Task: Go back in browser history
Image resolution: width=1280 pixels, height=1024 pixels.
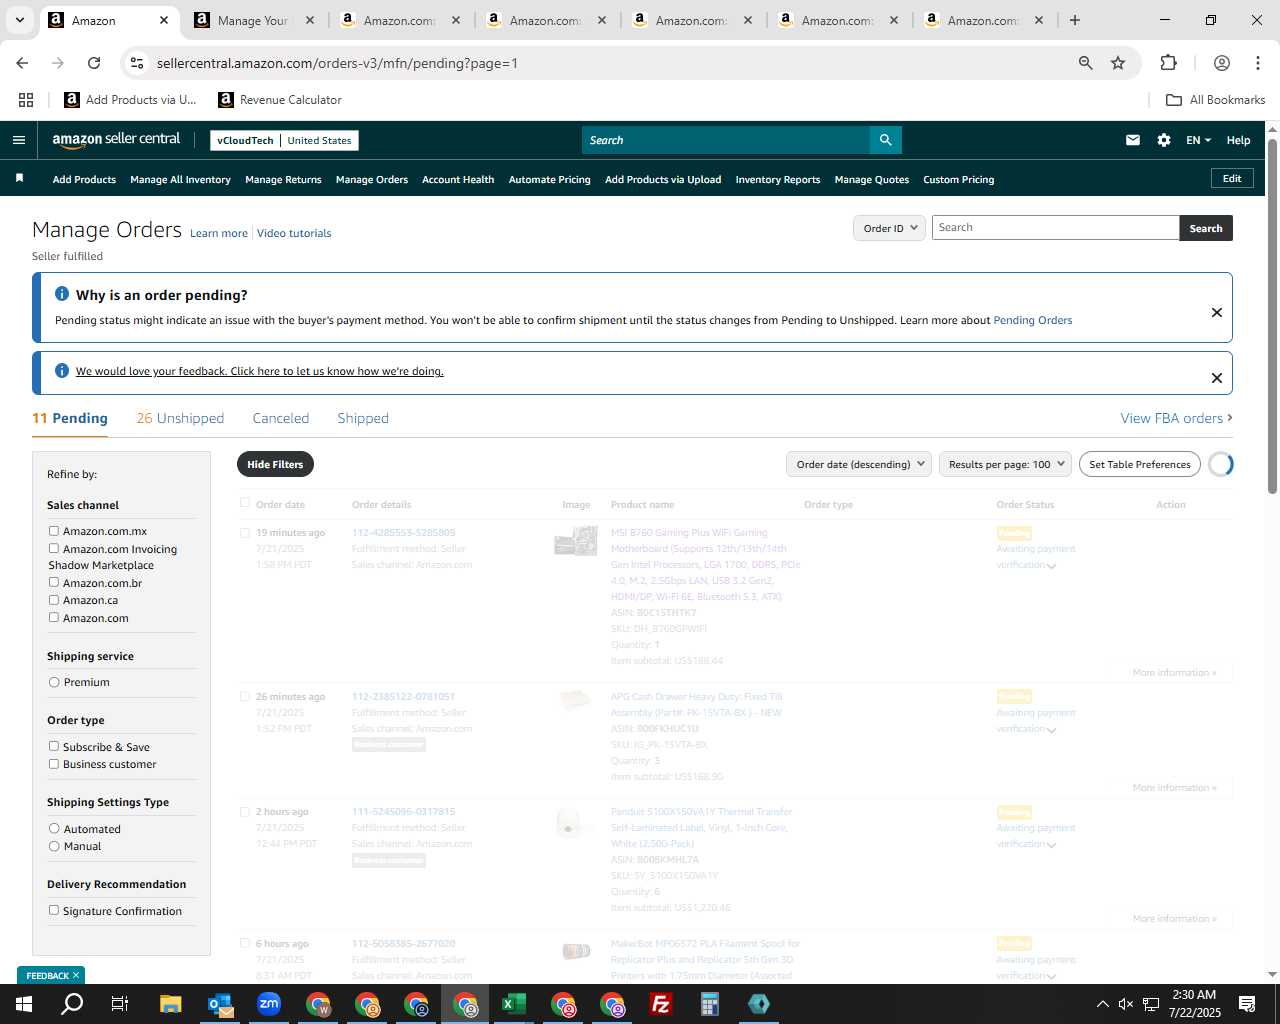Action: click(22, 63)
